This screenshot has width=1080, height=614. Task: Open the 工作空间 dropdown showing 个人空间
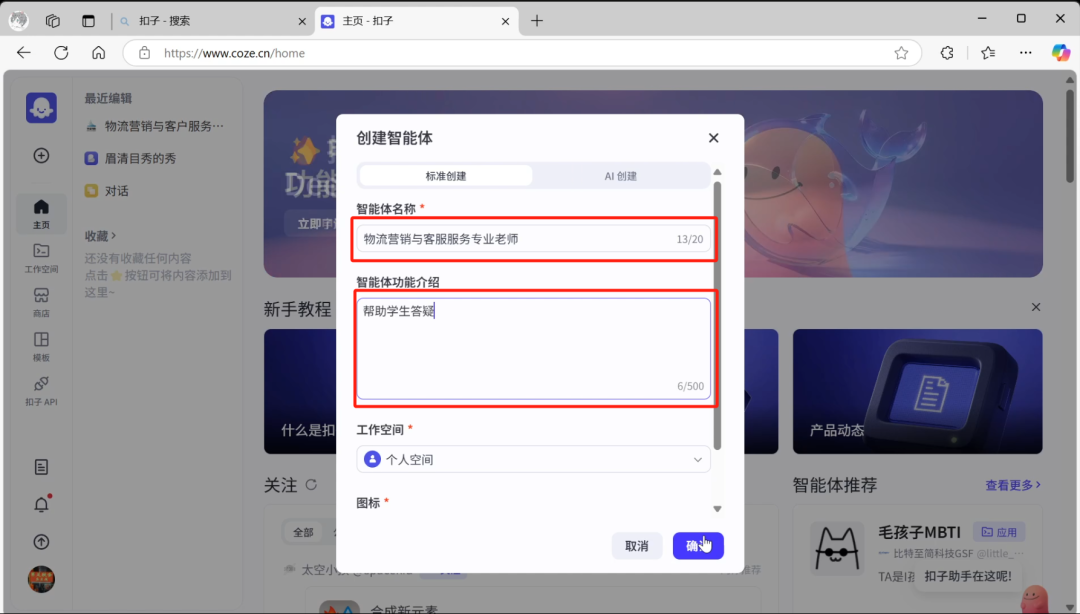click(533, 459)
